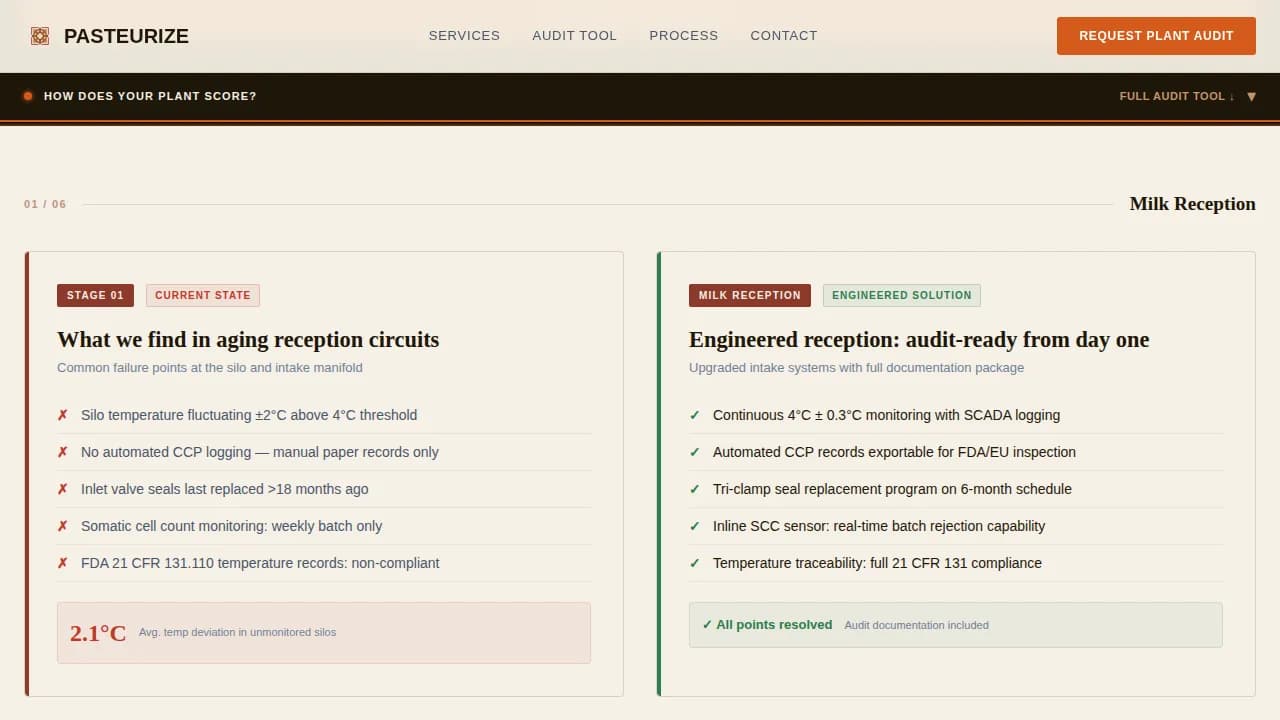Click the orange dot in audit banner
This screenshot has height=720, width=1280.
[x=28, y=96]
